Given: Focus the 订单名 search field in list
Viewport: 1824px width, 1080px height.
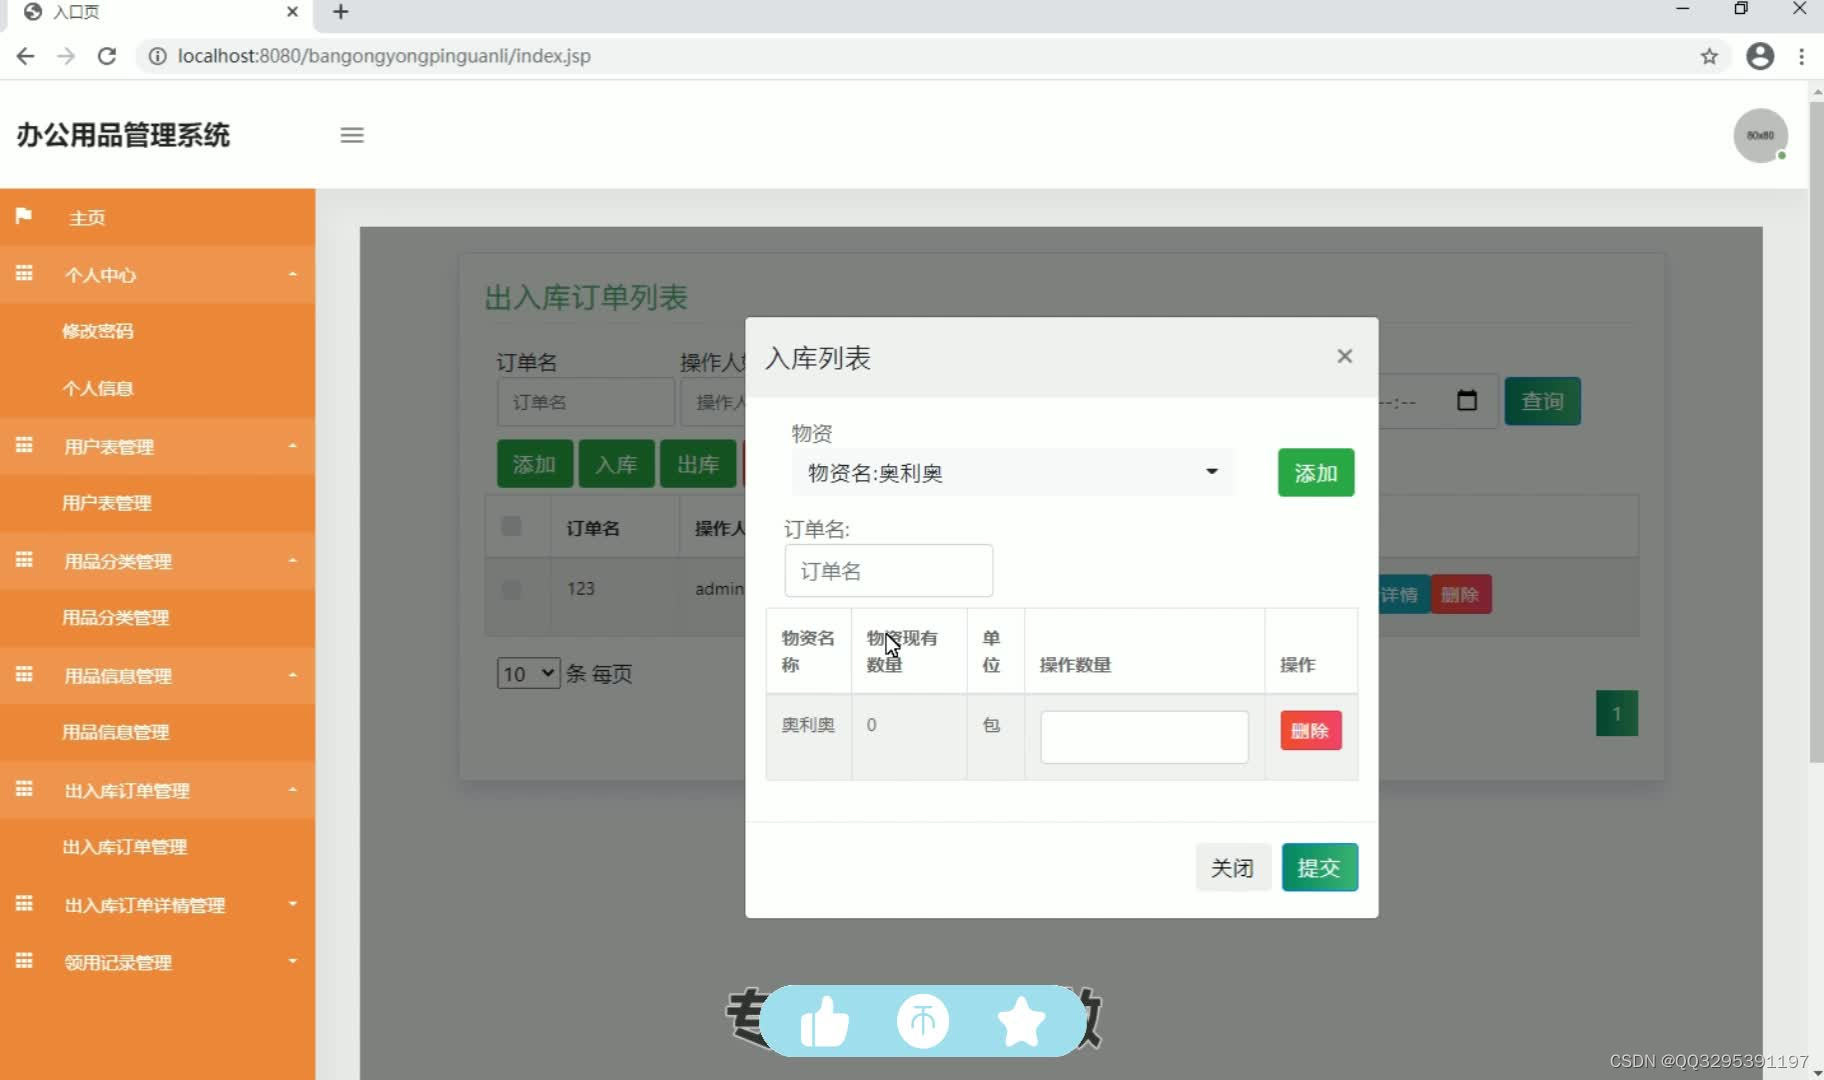Looking at the screenshot, I should click(585, 402).
